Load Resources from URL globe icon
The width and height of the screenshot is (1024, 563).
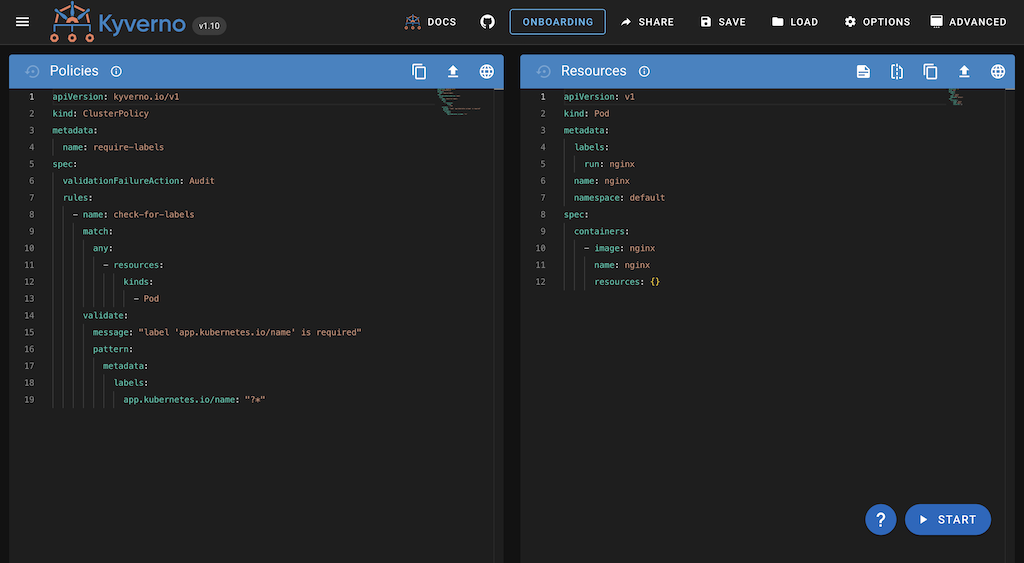tap(997, 71)
